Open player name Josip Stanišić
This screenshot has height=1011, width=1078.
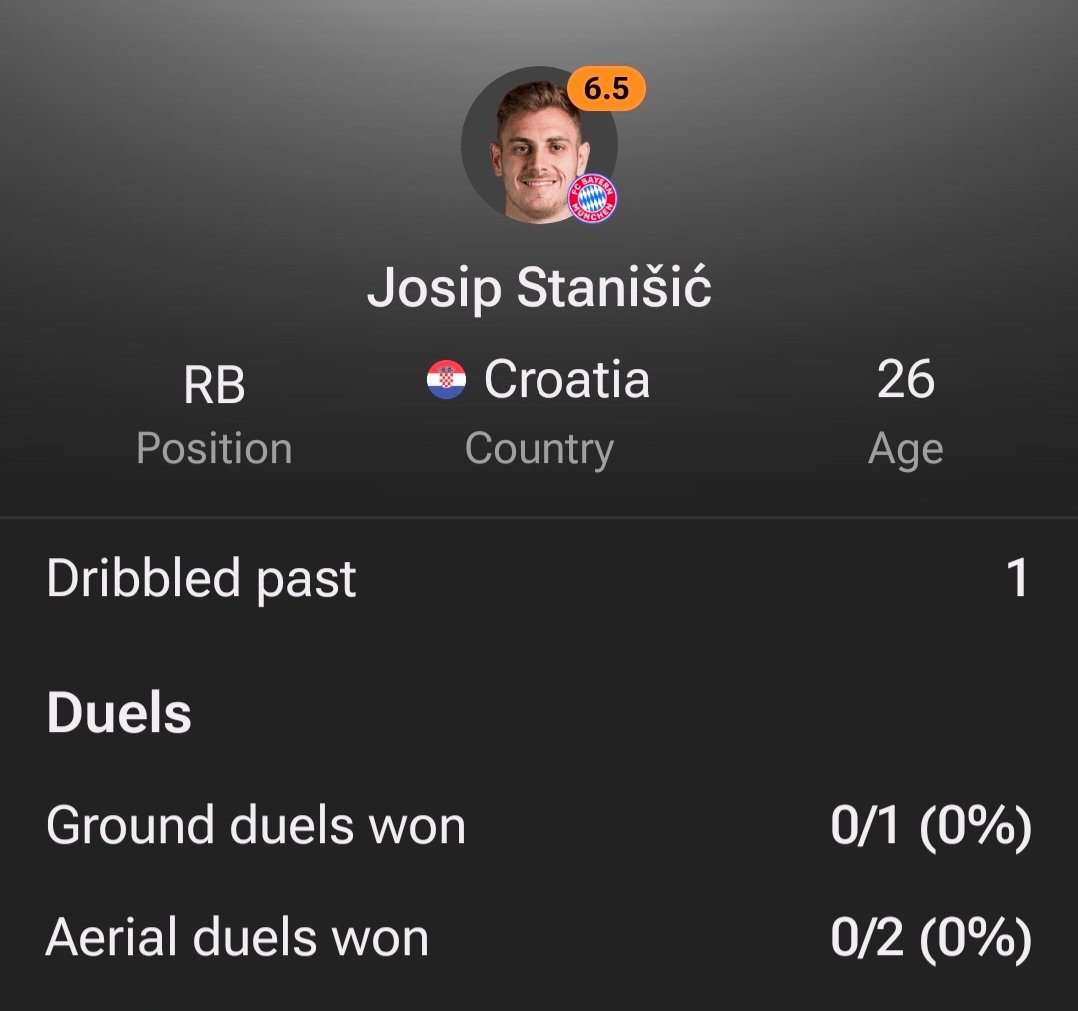tap(539, 287)
